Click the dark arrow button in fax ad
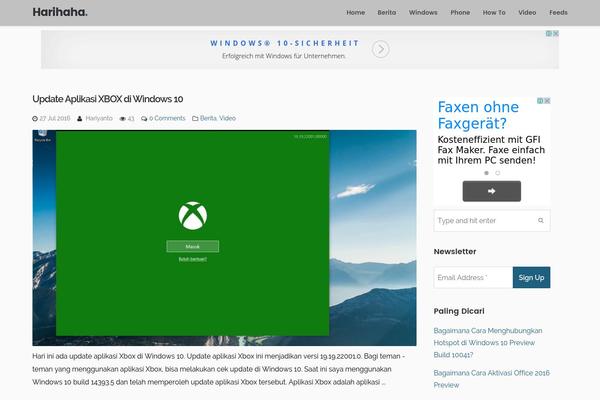The width and height of the screenshot is (600, 400). coord(492,191)
